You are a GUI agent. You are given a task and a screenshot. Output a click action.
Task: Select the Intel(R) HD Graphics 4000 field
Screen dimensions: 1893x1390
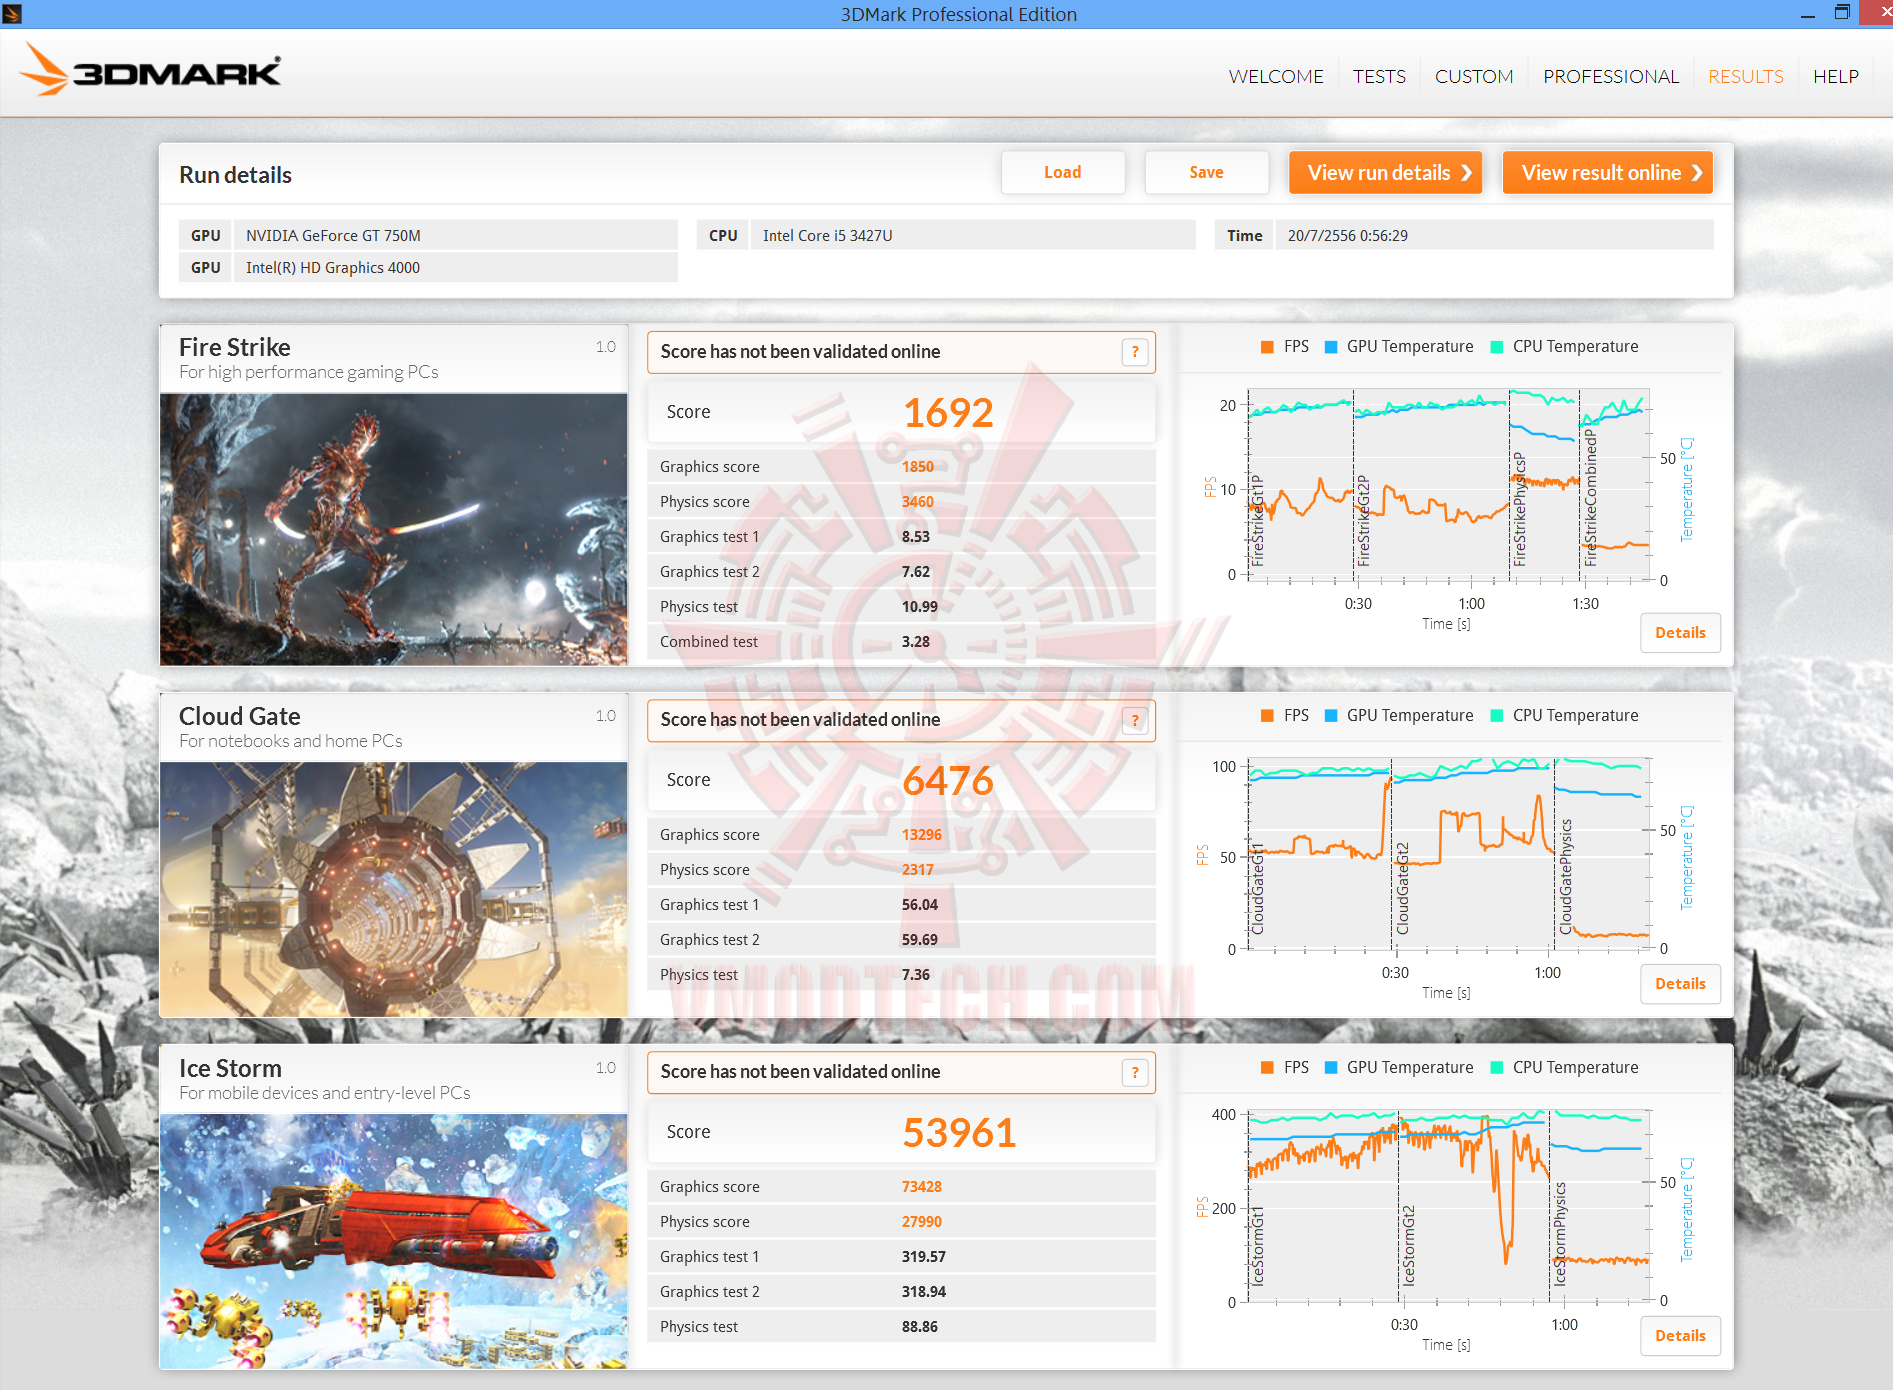[x=455, y=267]
